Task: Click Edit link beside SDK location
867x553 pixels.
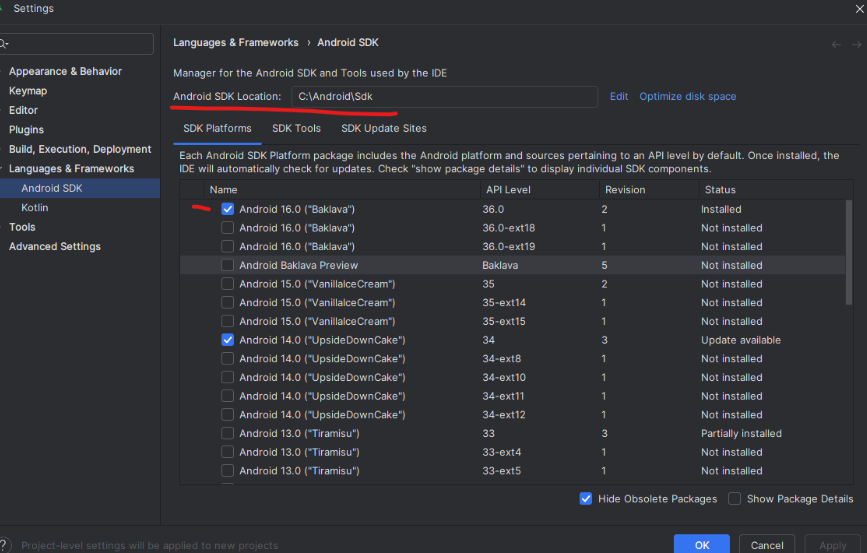Action: tap(619, 96)
